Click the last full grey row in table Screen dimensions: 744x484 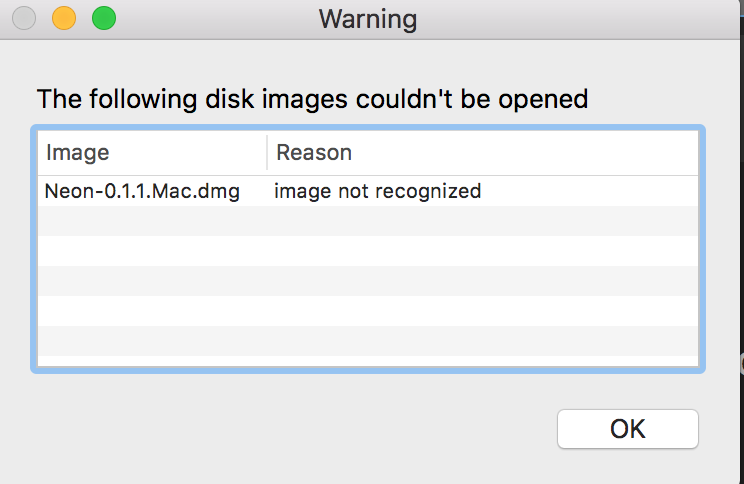(x=368, y=340)
